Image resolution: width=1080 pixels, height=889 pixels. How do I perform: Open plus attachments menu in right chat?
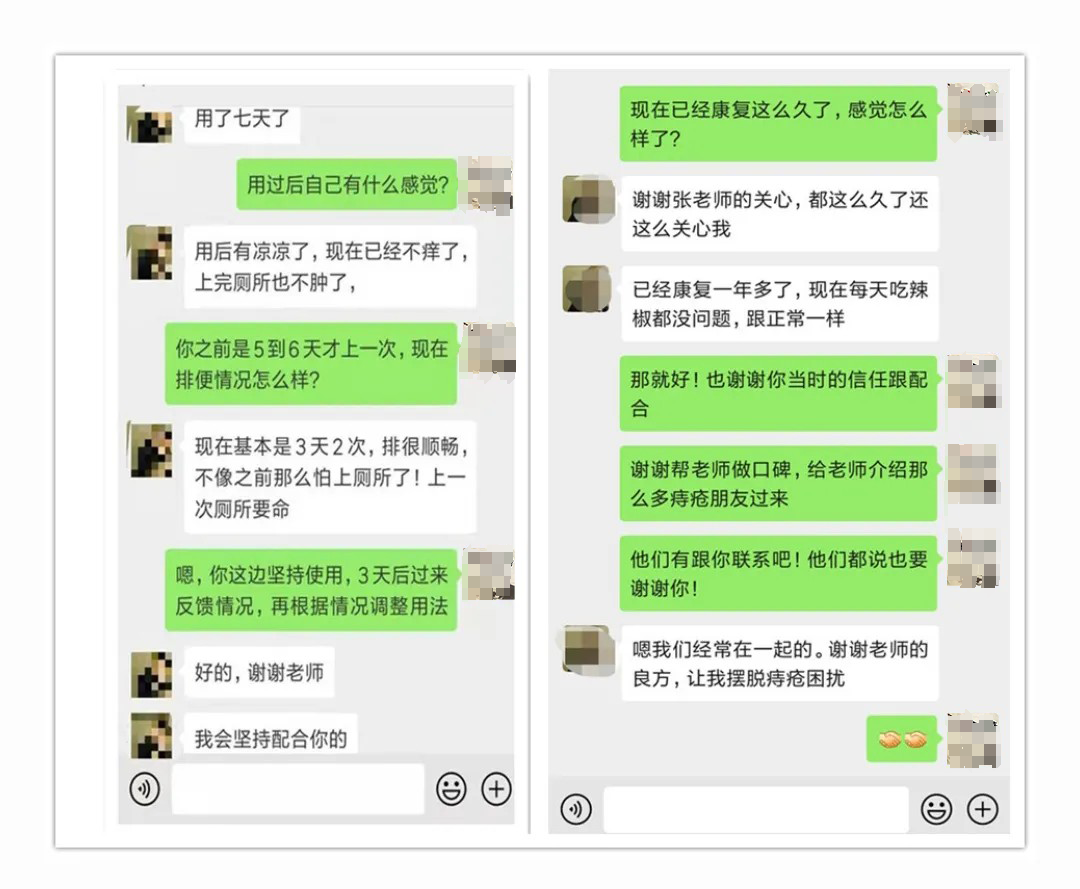[983, 809]
